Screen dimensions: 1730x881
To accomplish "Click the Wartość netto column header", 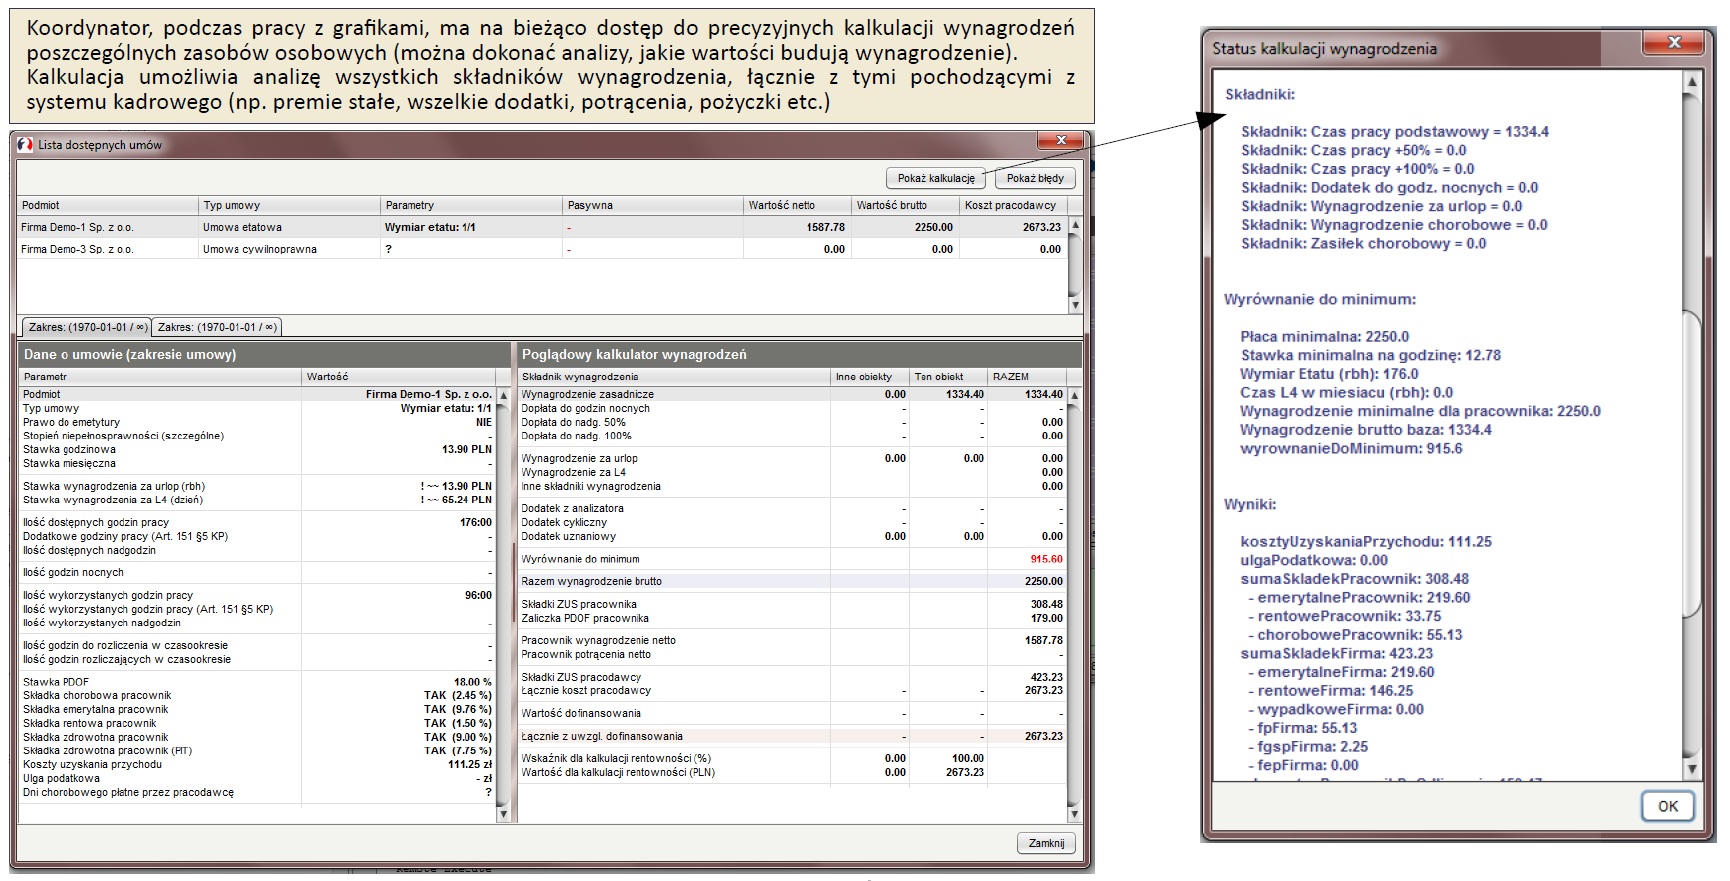I will [x=797, y=205].
